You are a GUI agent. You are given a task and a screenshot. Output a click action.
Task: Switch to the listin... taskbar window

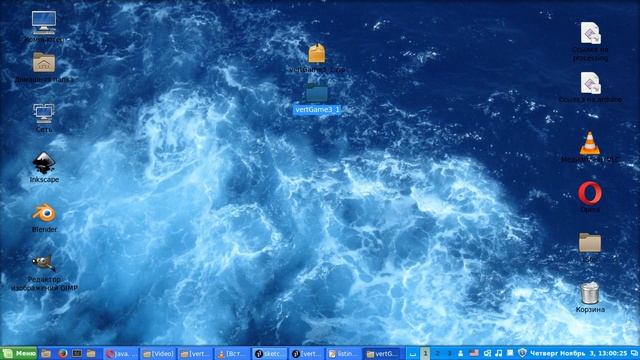point(344,354)
